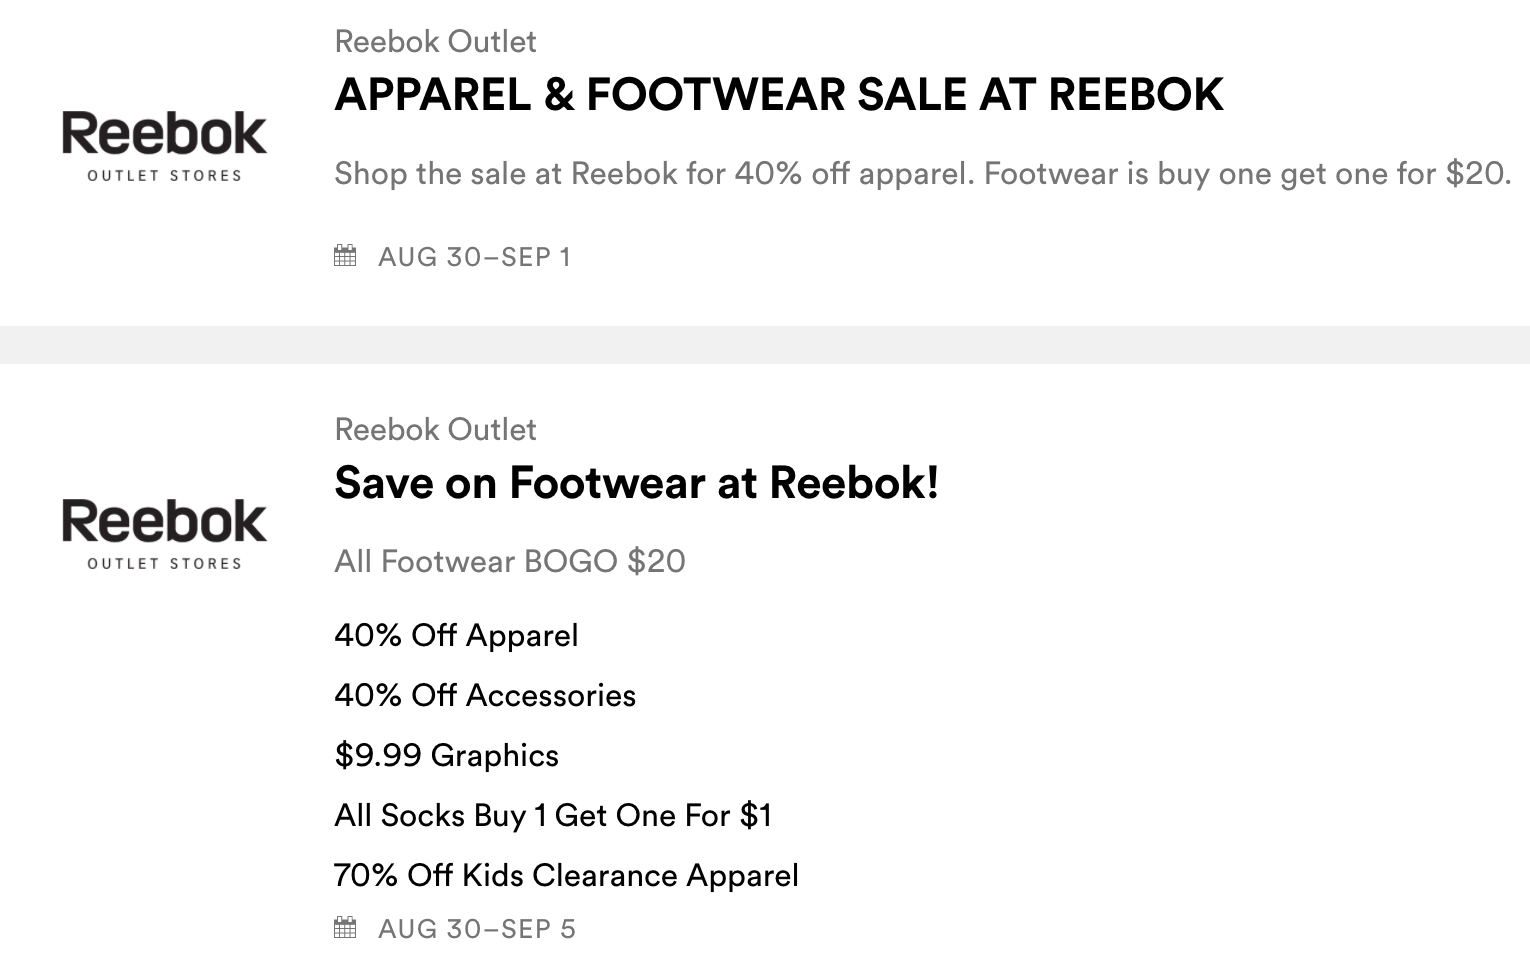1530x966 pixels.
Task: Click the Reebok wordmark in the second listing
Action: pyautogui.click(x=165, y=522)
